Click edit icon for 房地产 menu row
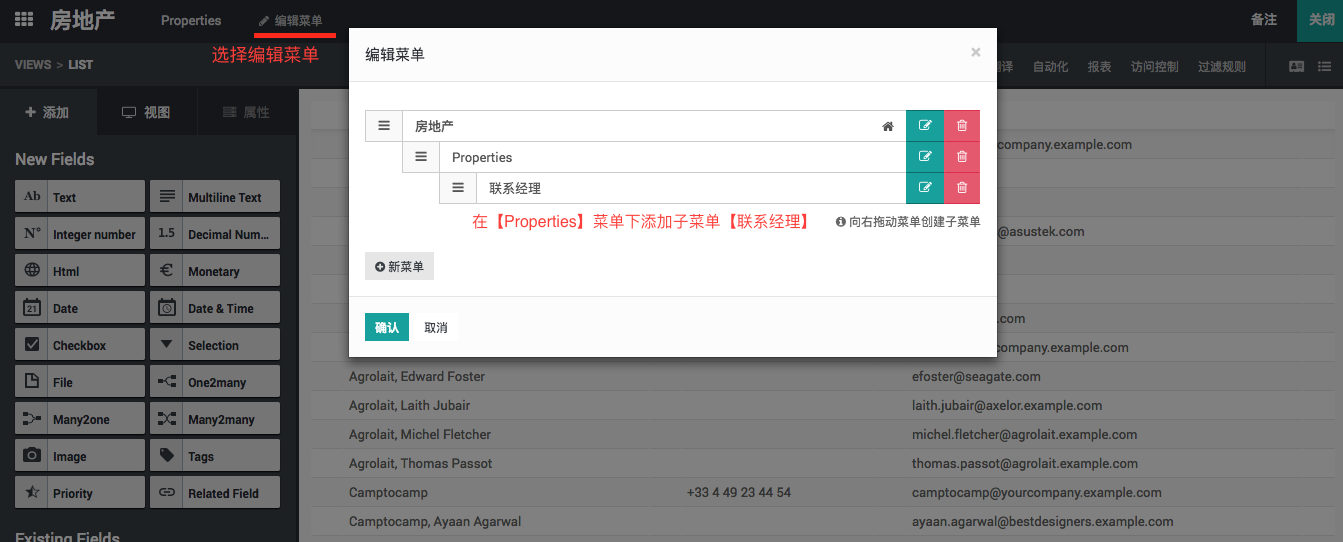 [925, 126]
